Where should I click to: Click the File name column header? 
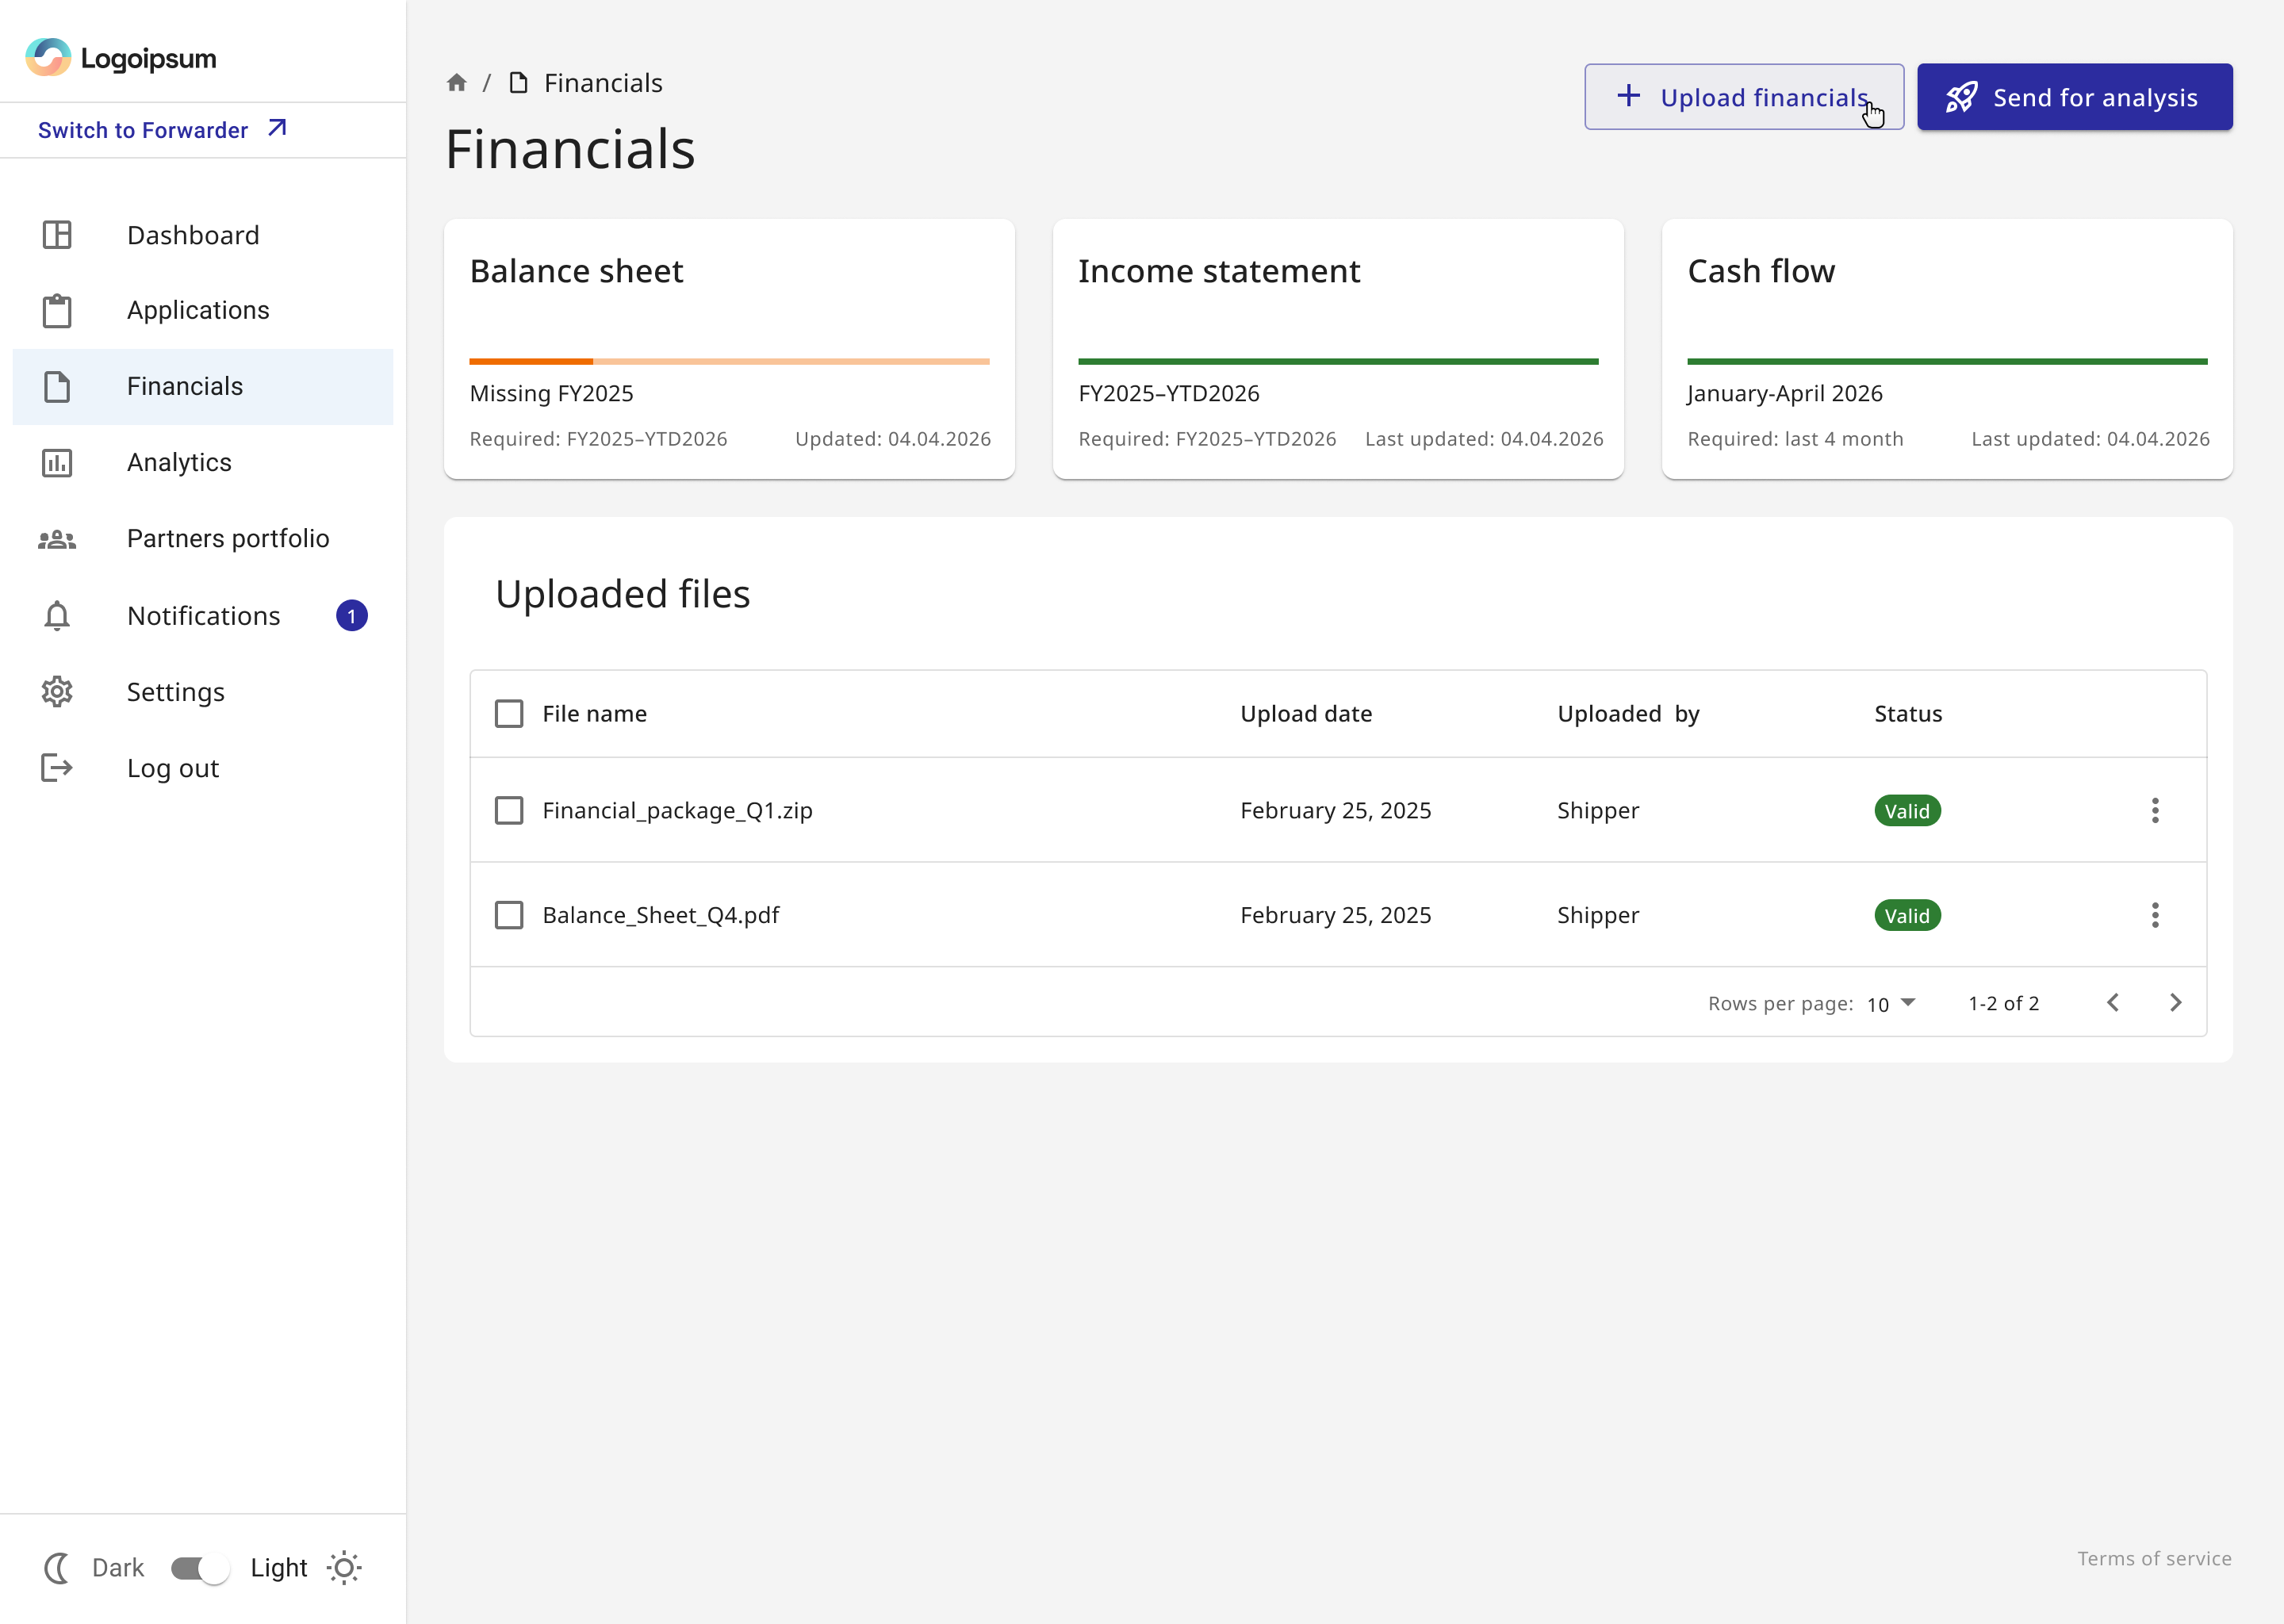595,714
